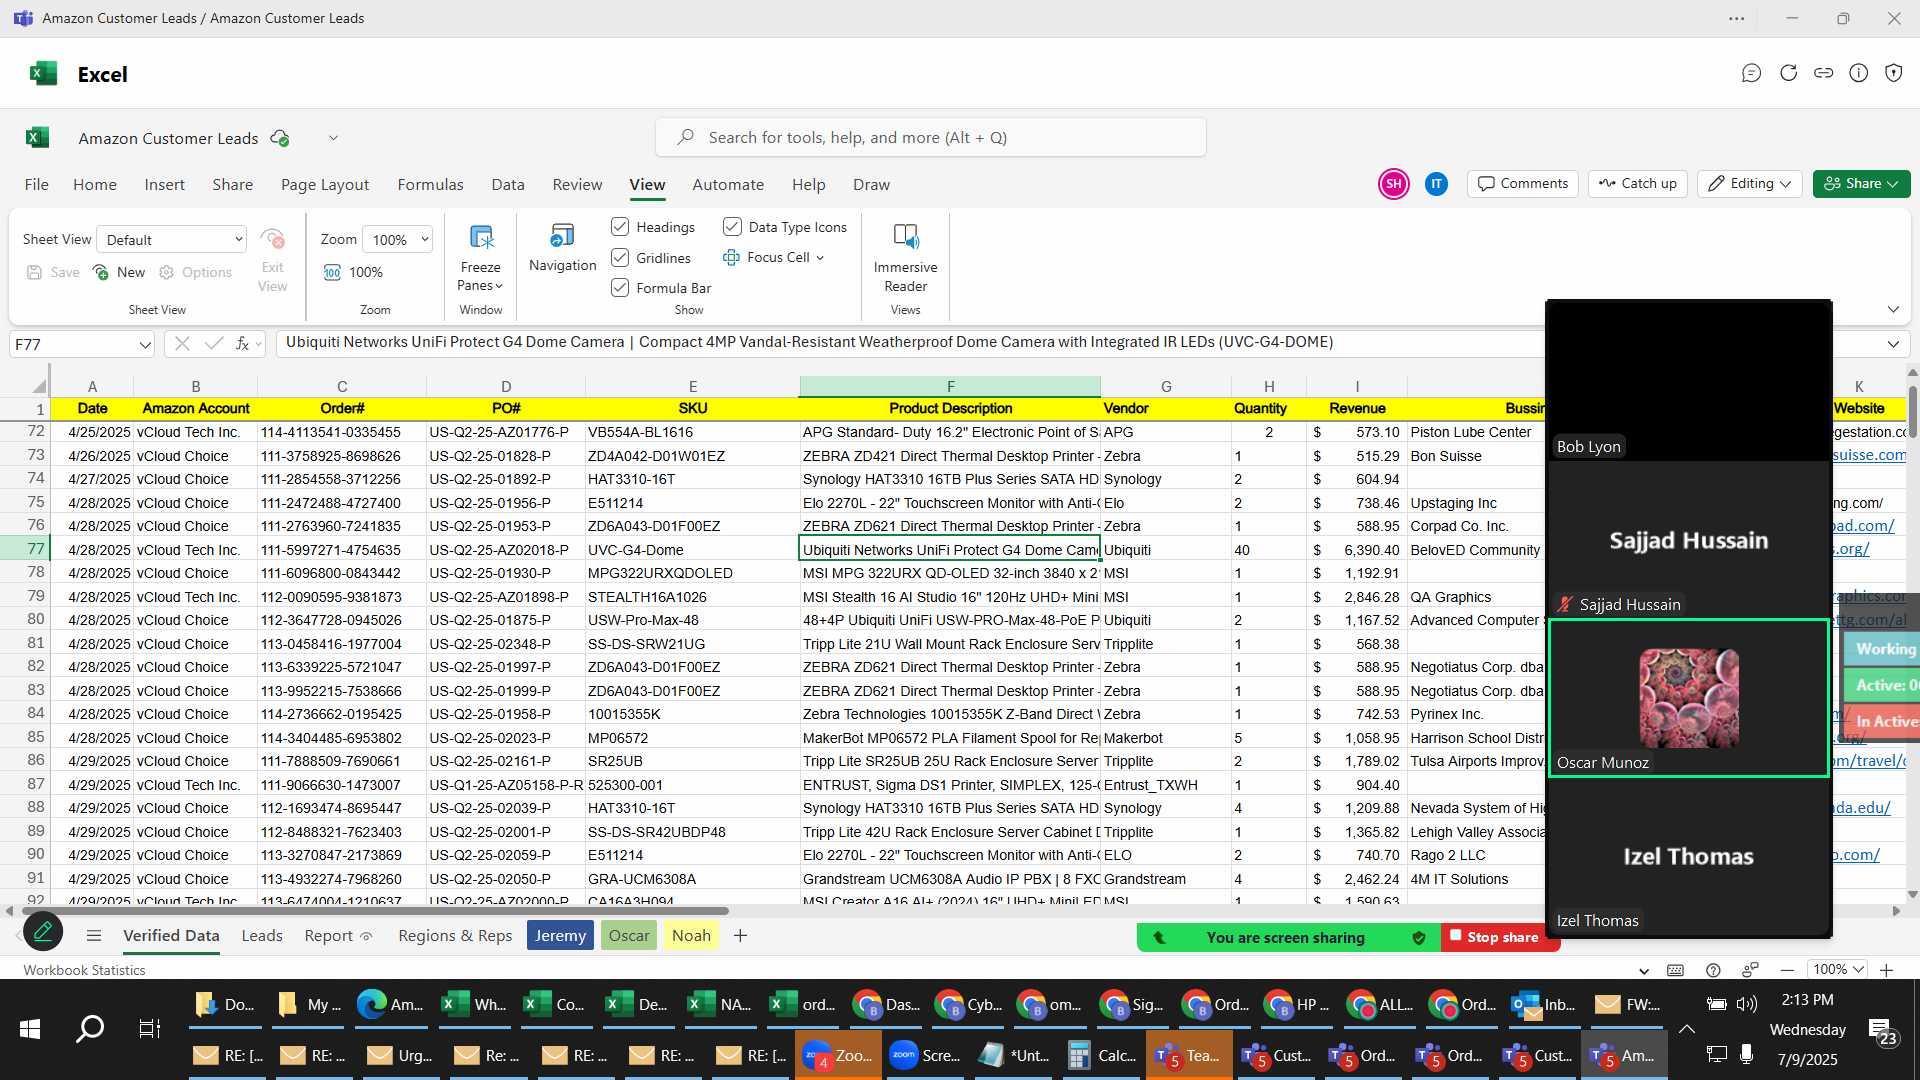Click the Stop share button
Image resolution: width=1920 pixels, height=1080 pixels.
1495,937
